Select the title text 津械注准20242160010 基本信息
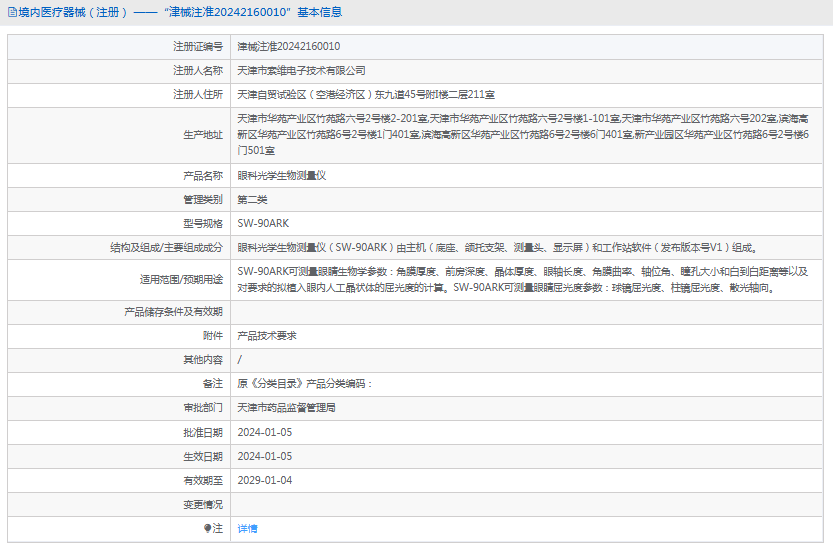The height and width of the screenshot is (545, 833). tap(253, 12)
